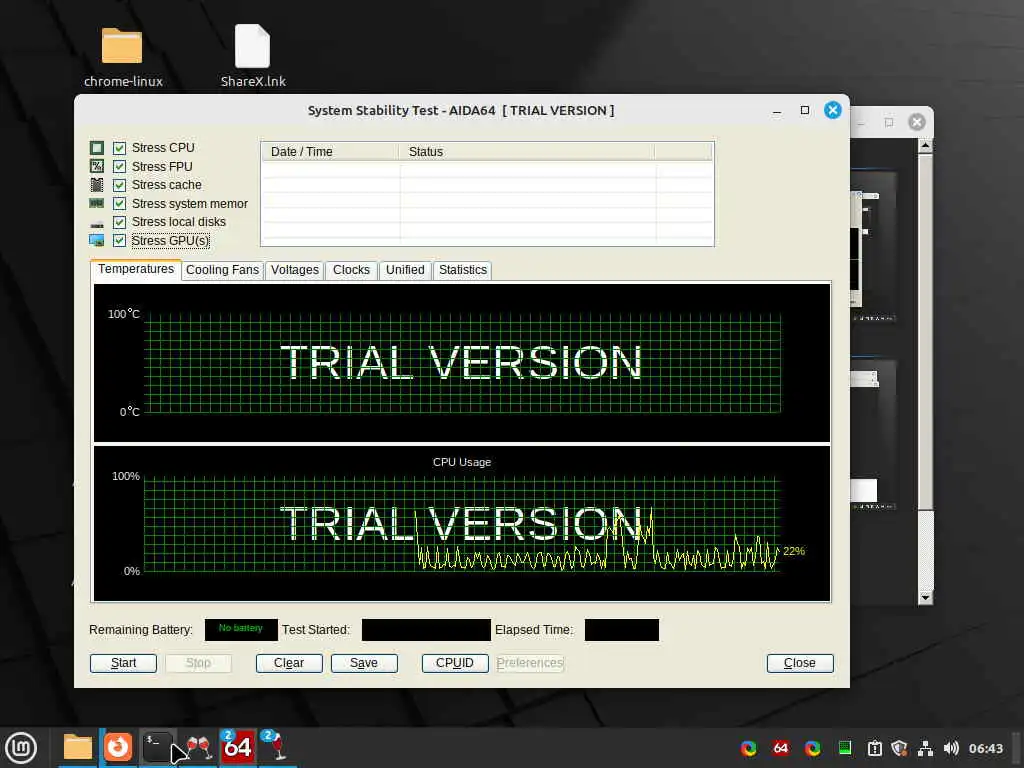The width and height of the screenshot is (1024, 768).
Task: Open the CPUID panel
Action: pyautogui.click(x=455, y=663)
